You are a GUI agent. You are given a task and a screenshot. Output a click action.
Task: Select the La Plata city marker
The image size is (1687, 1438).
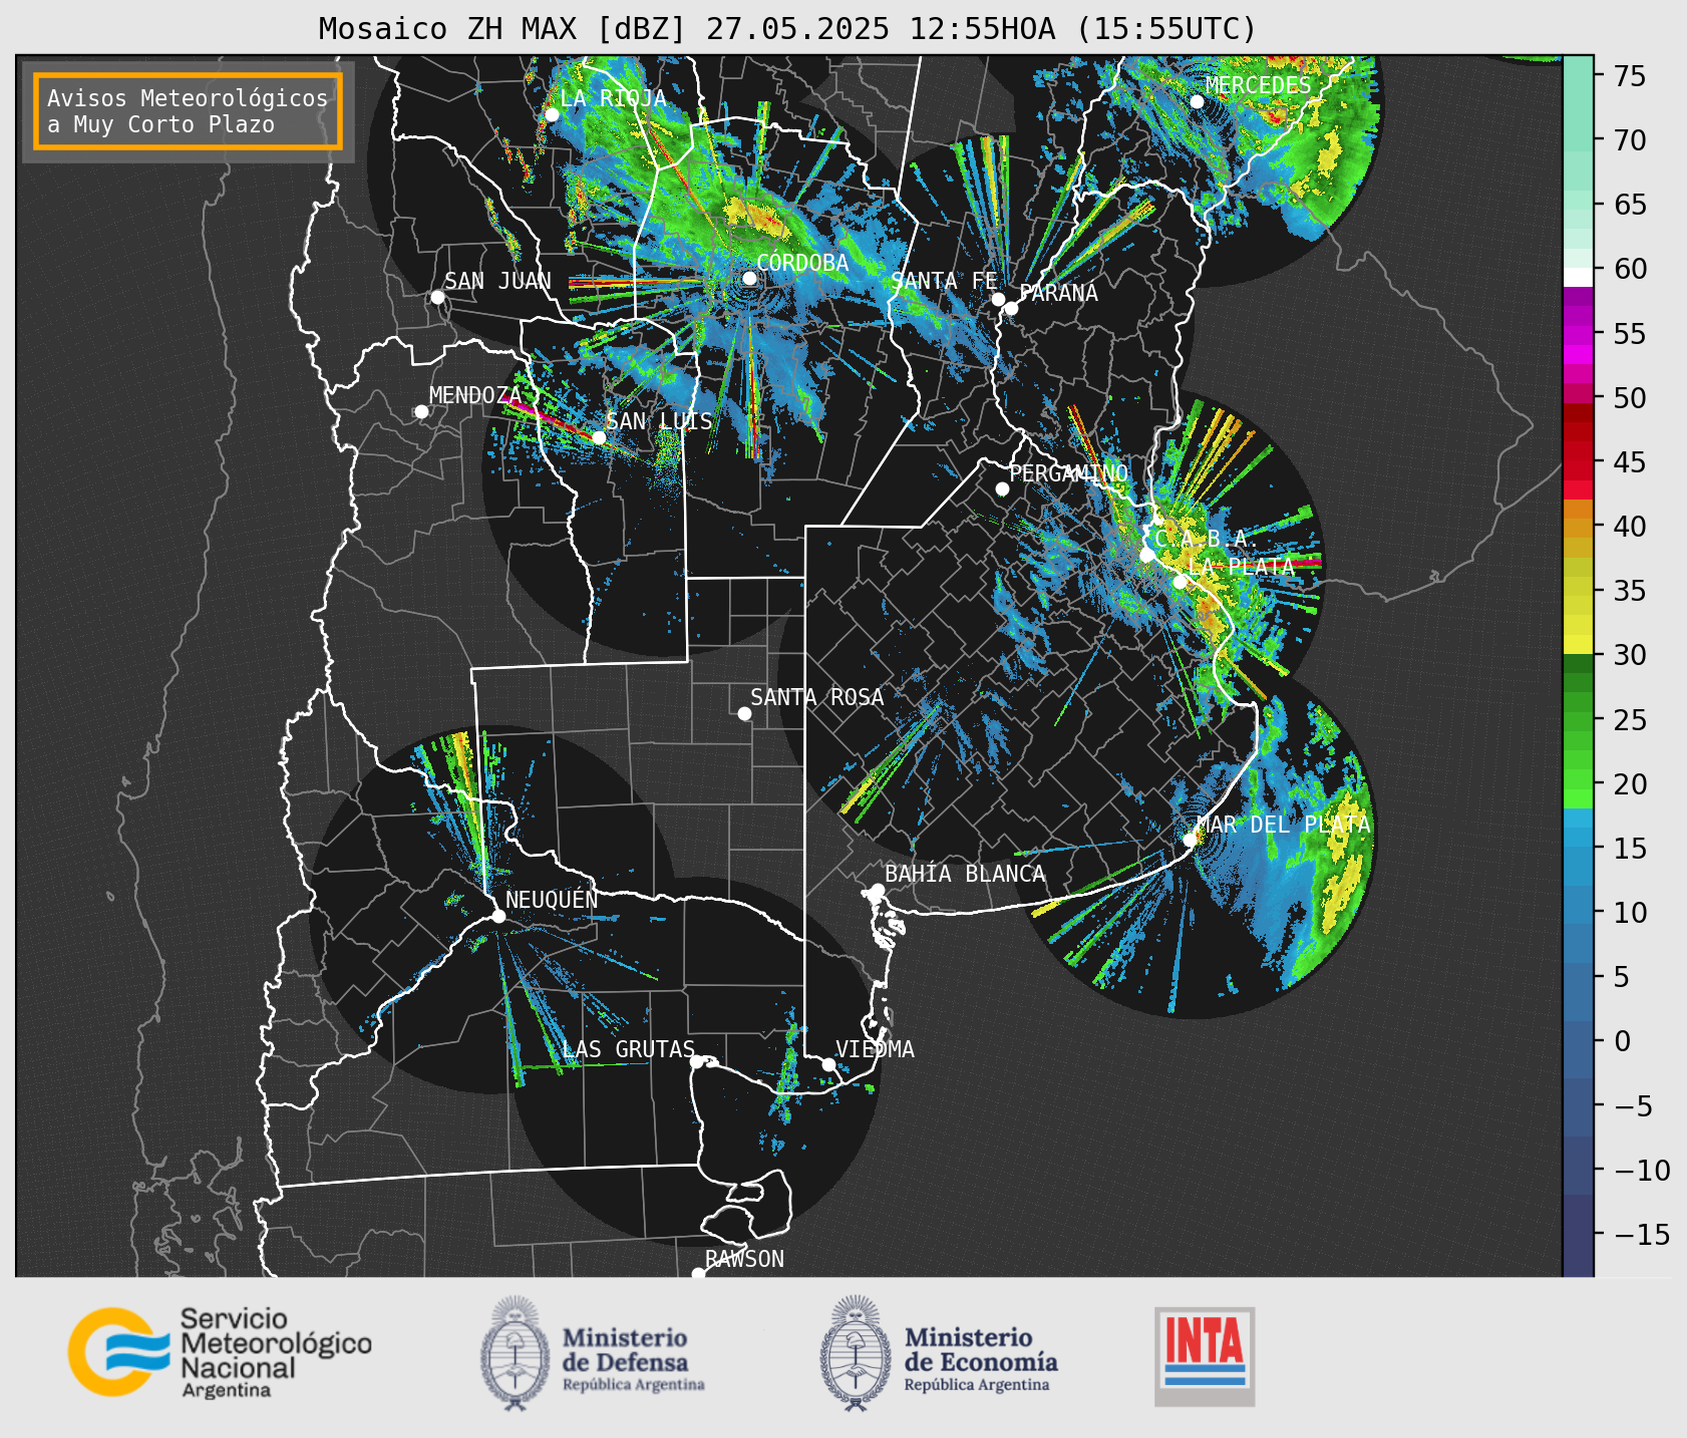tap(1180, 582)
